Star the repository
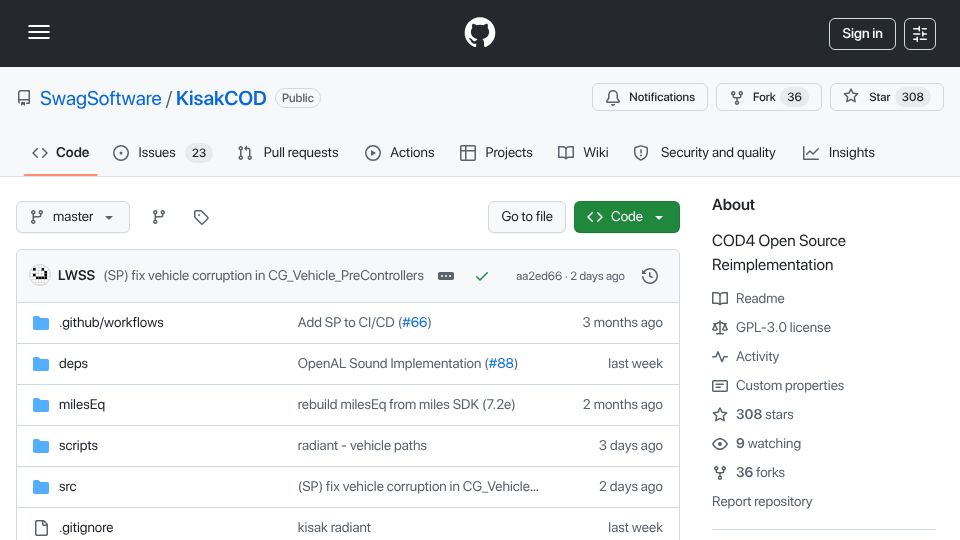Image resolution: width=960 pixels, height=540 pixels. (887, 97)
